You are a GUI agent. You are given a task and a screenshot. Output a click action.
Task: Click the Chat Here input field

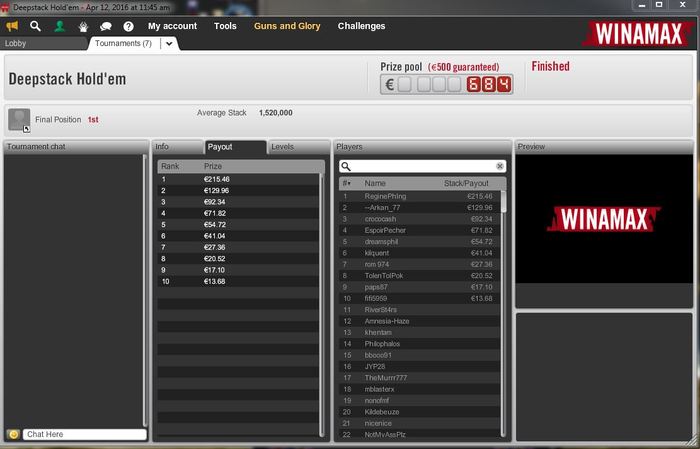(x=84, y=434)
